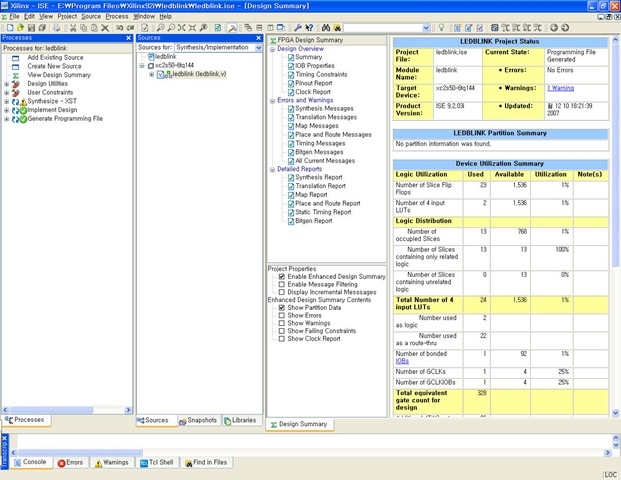Switch to the Snapshots tab
Viewport: 621px width, 480px height.
[198, 420]
